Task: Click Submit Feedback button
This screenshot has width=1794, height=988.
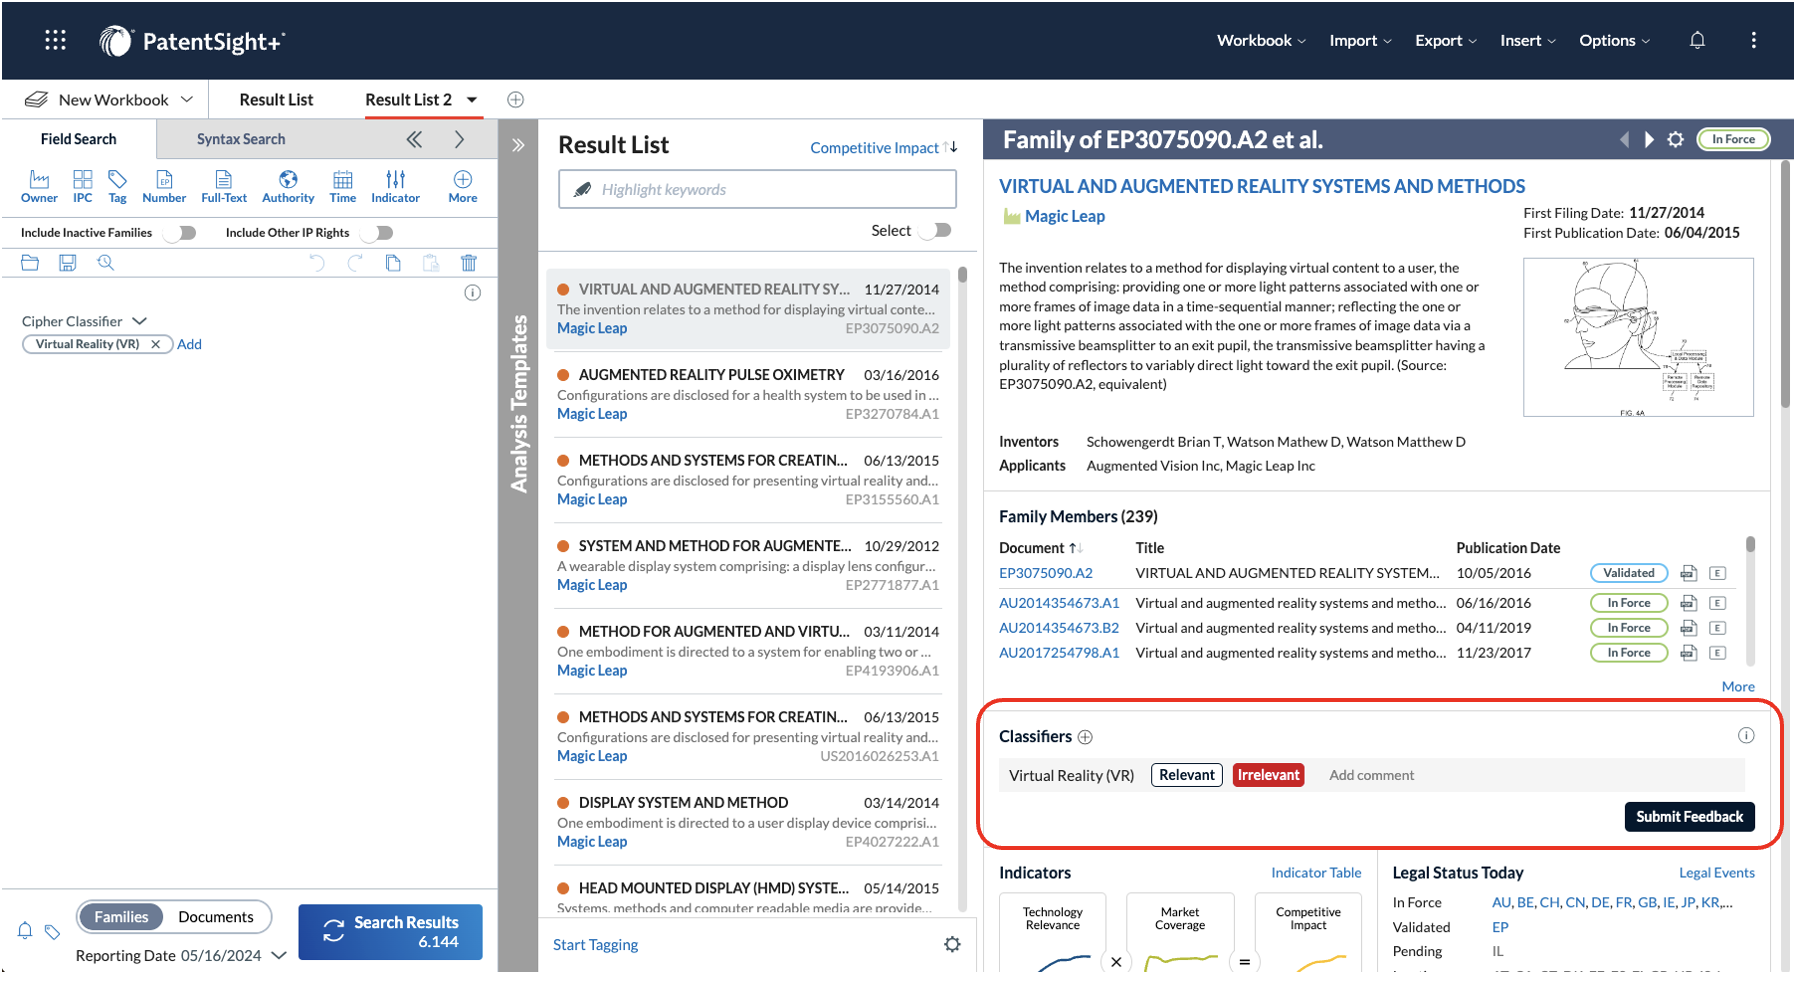Action: 1689,816
